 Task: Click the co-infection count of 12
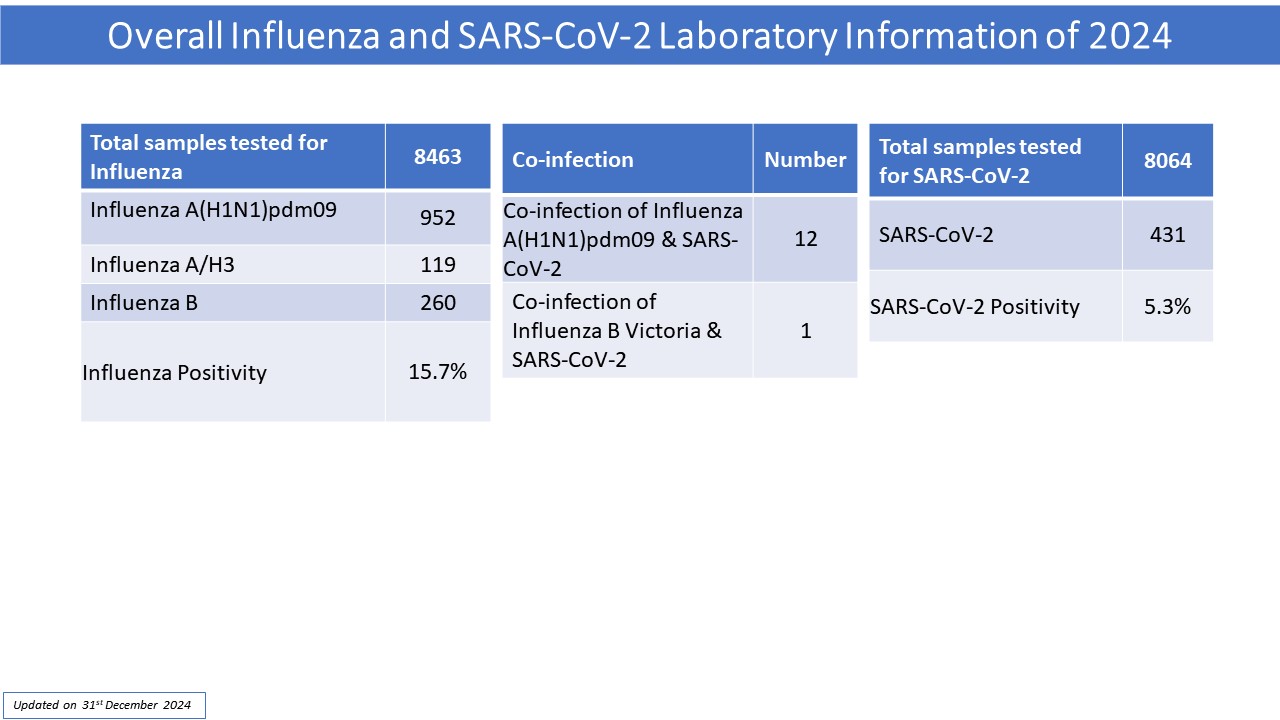click(x=805, y=239)
